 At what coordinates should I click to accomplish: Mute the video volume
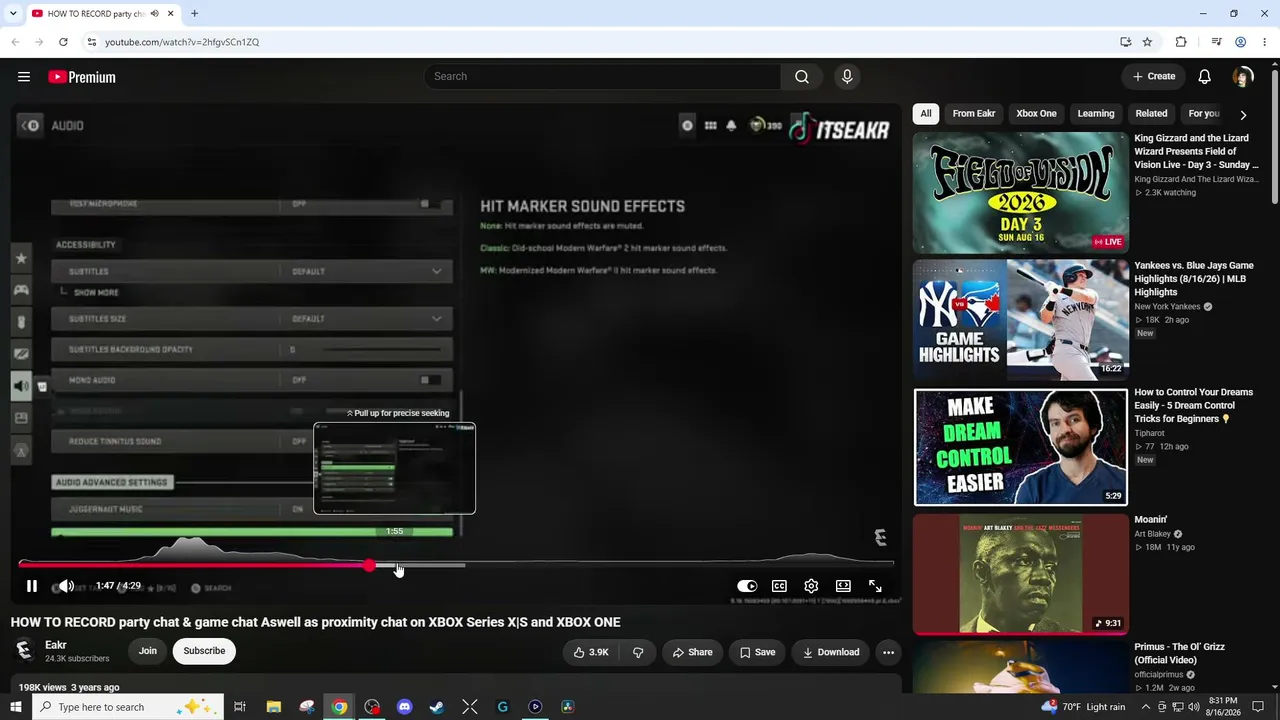click(66, 587)
